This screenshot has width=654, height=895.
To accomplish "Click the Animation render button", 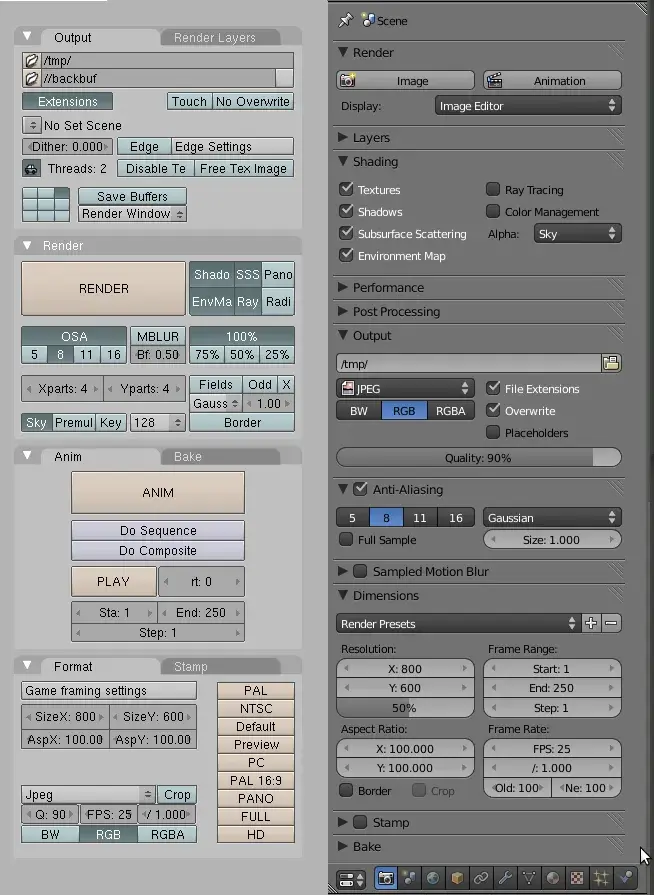I will pyautogui.click(x=552, y=80).
